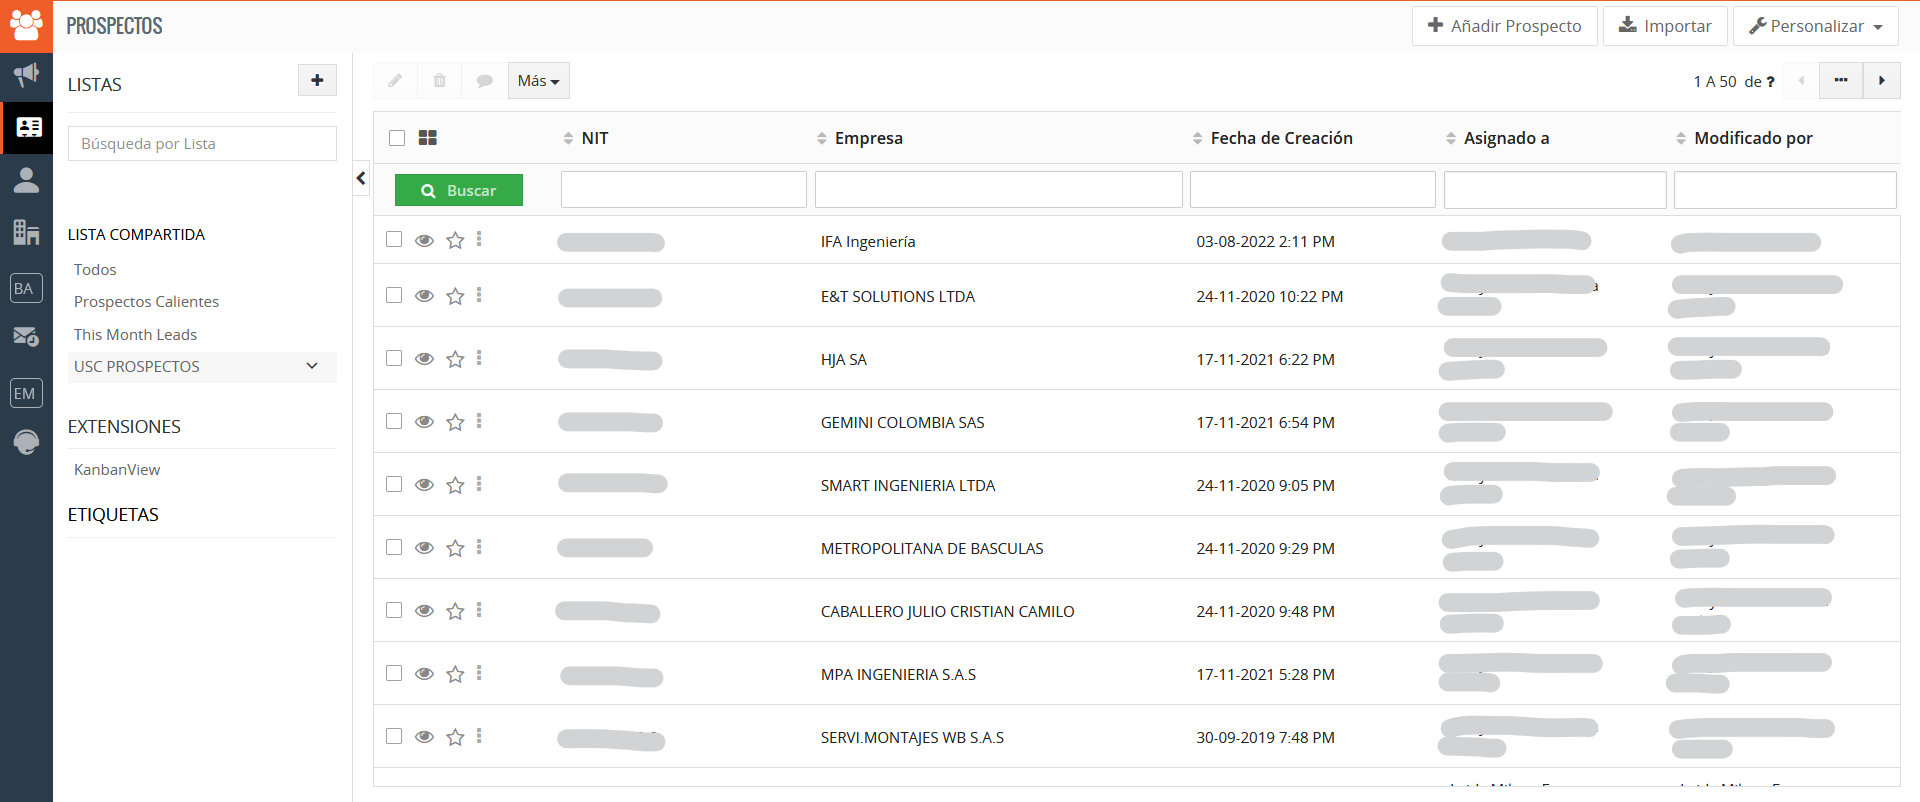This screenshot has height=802, width=1920.
Task: Collapse the left sidebar panel arrow
Action: point(361,178)
